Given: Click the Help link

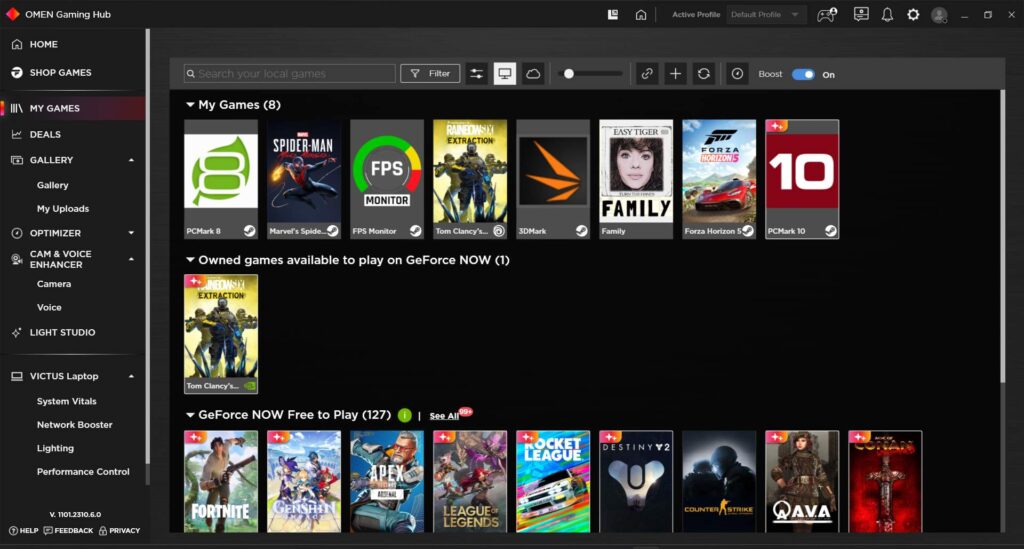Looking at the screenshot, I should click(x=24, y=531).
